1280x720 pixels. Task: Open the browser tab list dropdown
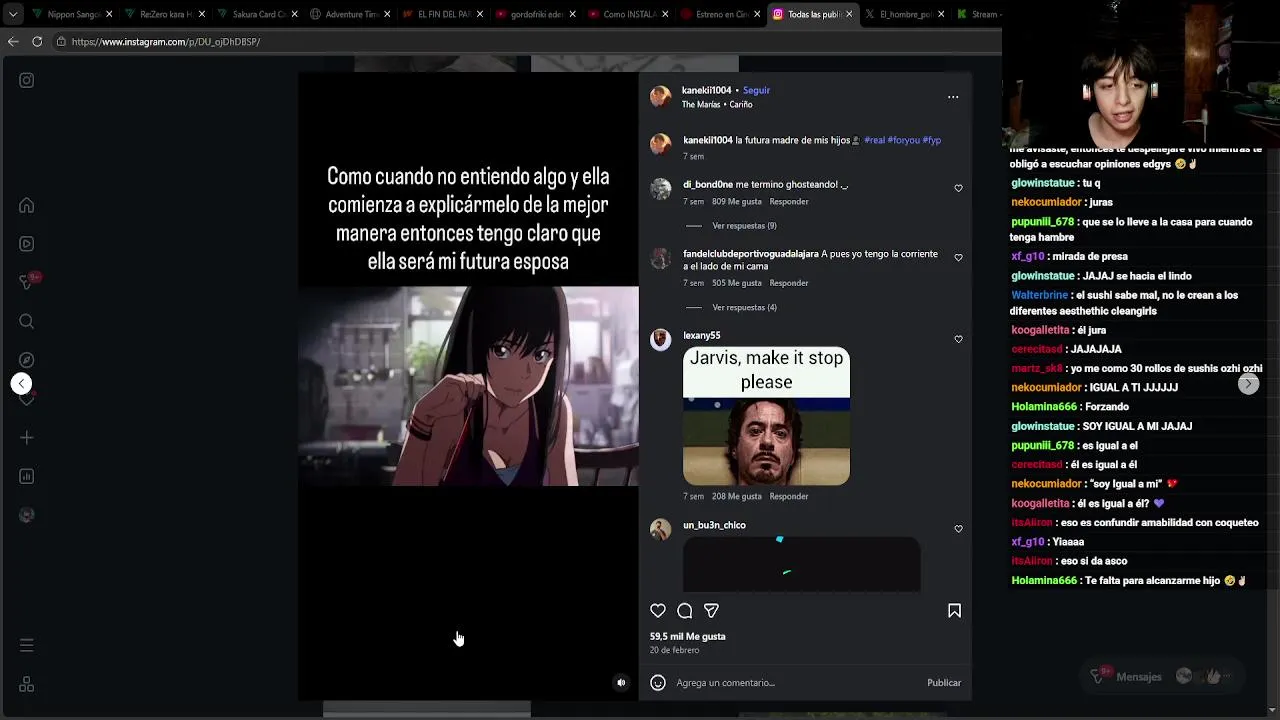14,14
